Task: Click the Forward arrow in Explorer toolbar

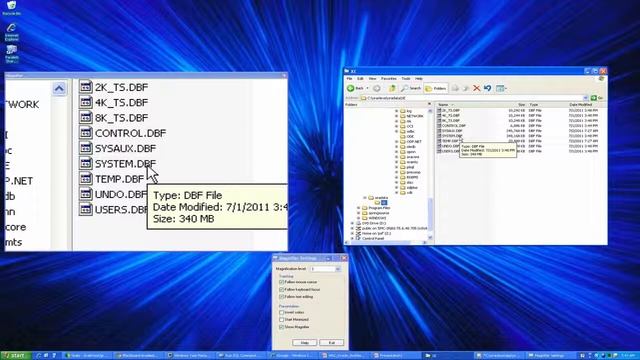Action: coord(377,88)
